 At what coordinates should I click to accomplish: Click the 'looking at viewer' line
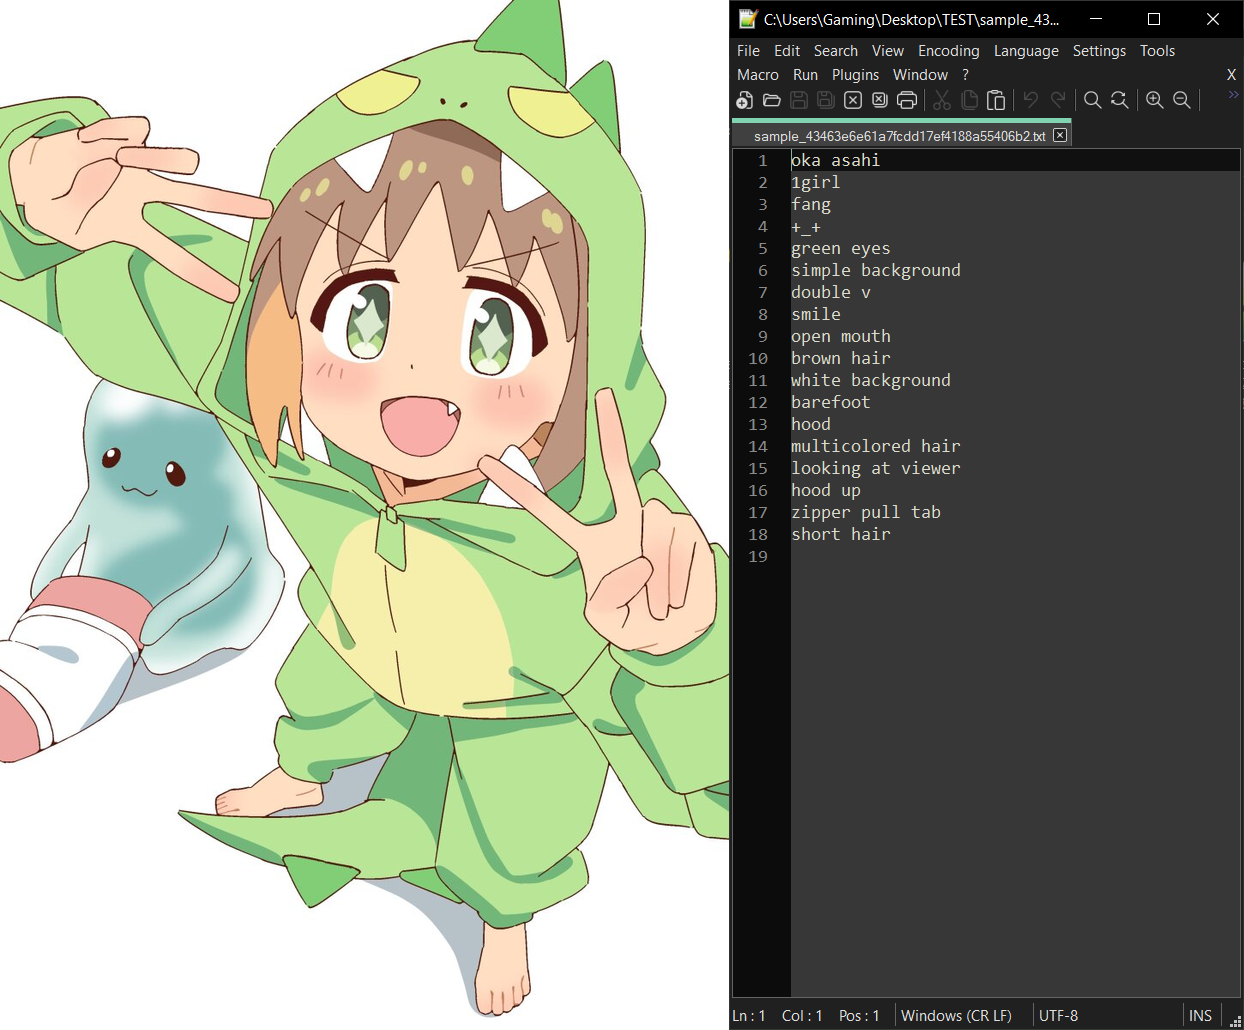pyautogui.click(x=876, y=468)
